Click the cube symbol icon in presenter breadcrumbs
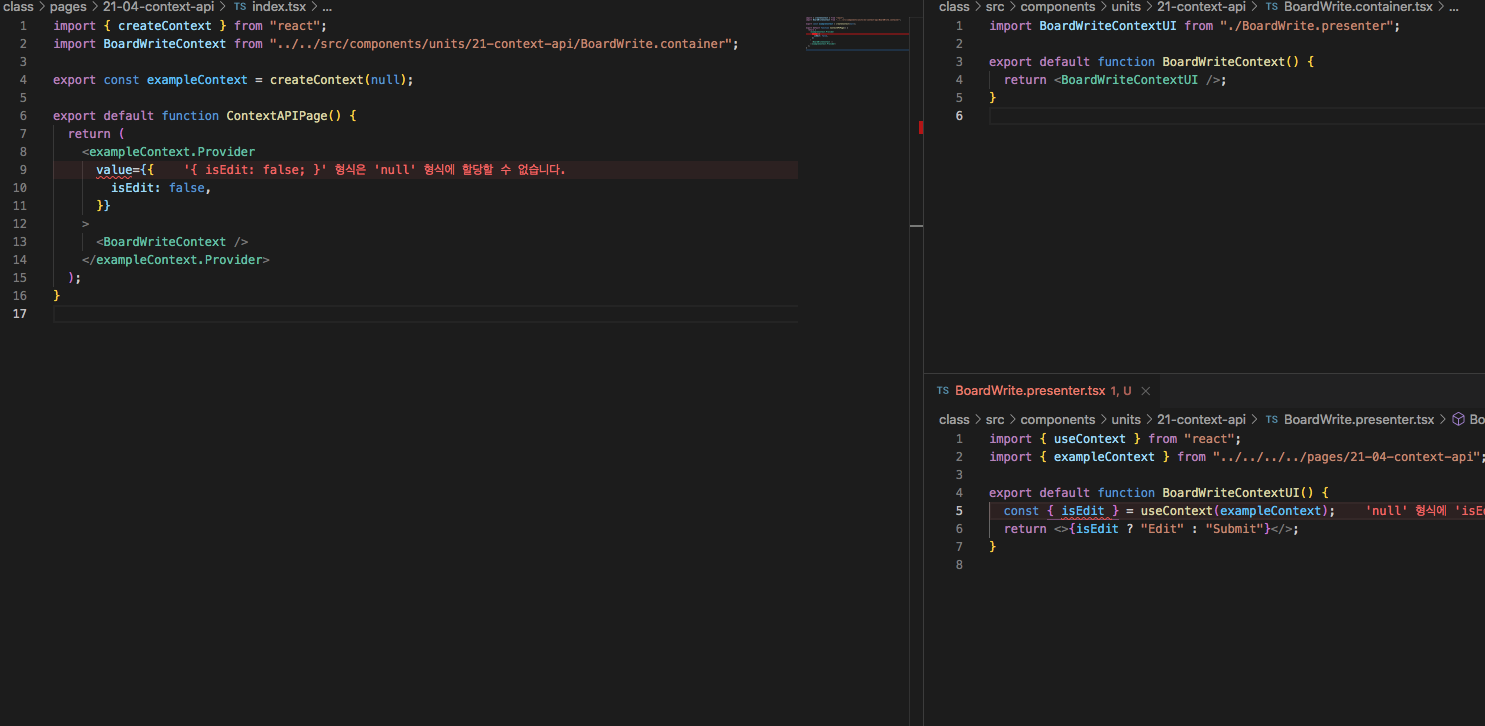Screen dimensions: 1485x726 tap(1458, 420)
